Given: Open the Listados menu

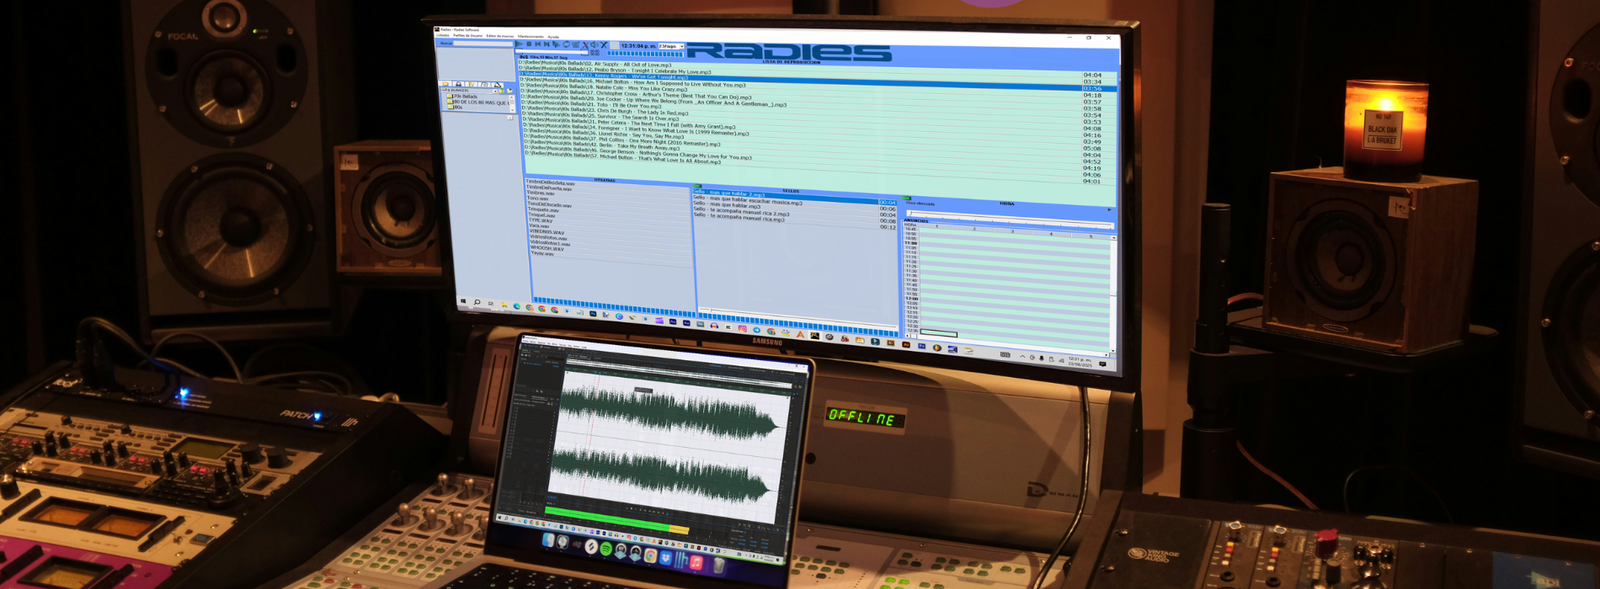Looking at the screenshot, I should click(x=442, y=35).
